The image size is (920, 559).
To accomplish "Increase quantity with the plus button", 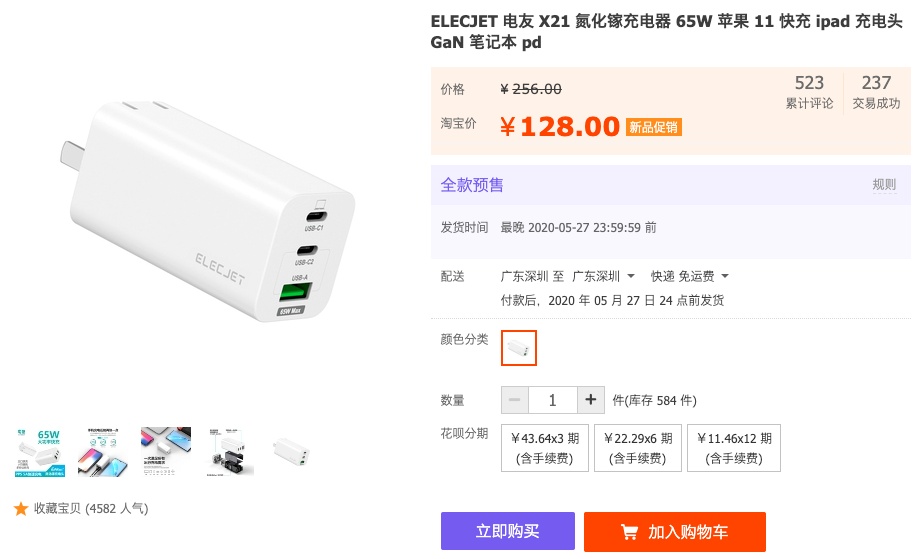I will (x=591, y=400).
